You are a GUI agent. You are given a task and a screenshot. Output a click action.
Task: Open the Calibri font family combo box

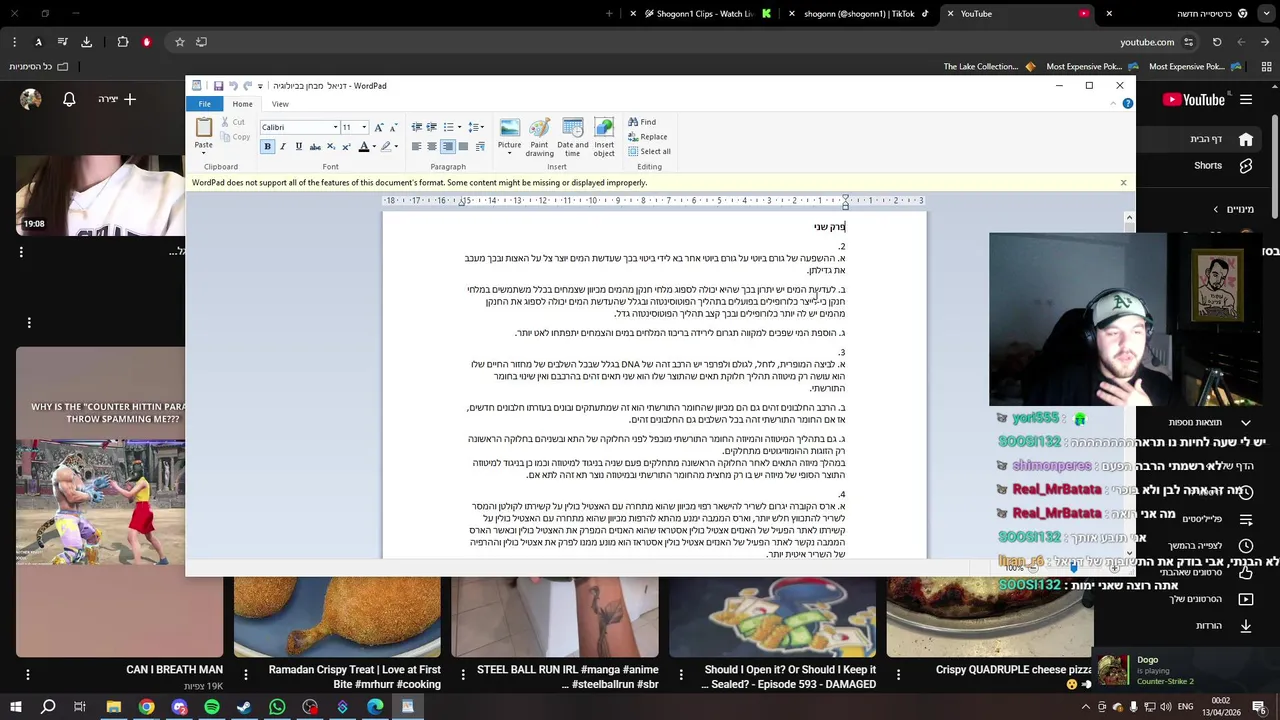click(300, 127)
